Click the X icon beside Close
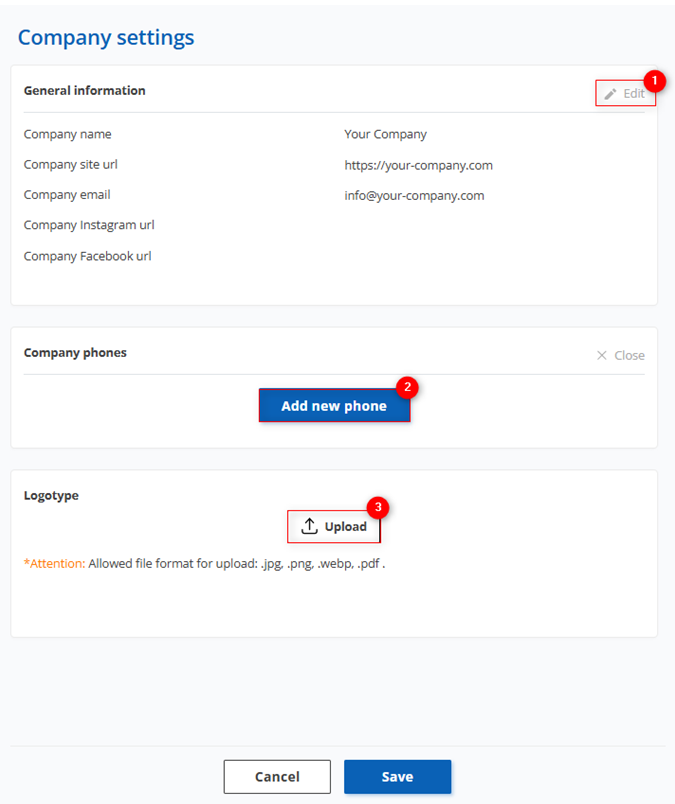This screenshot has width=675, height=804. point(602,355)
